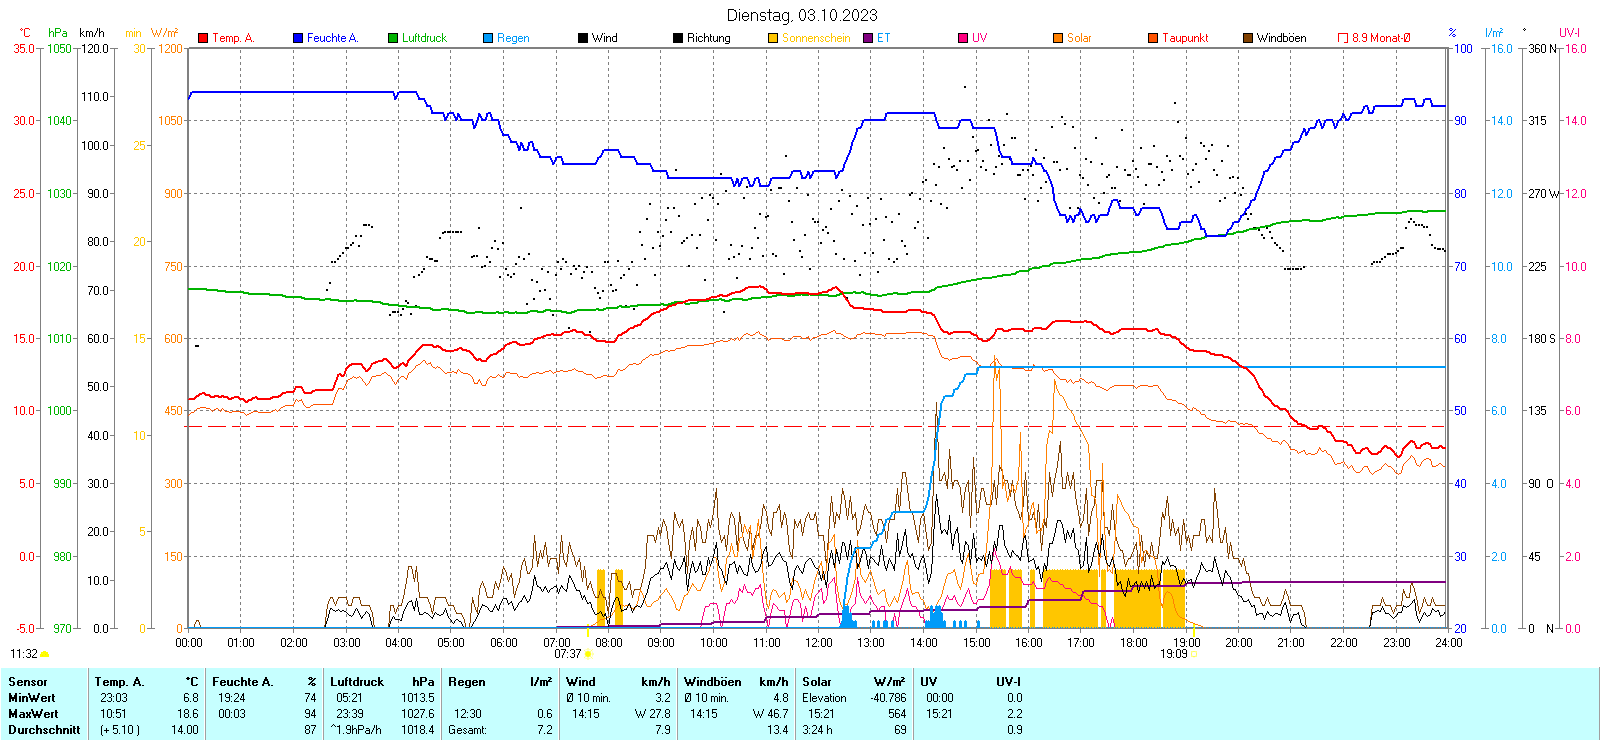Click the blue Feuchte A. legend square
This screenshot has width=1600, height=740.
(x=298, y=38)
